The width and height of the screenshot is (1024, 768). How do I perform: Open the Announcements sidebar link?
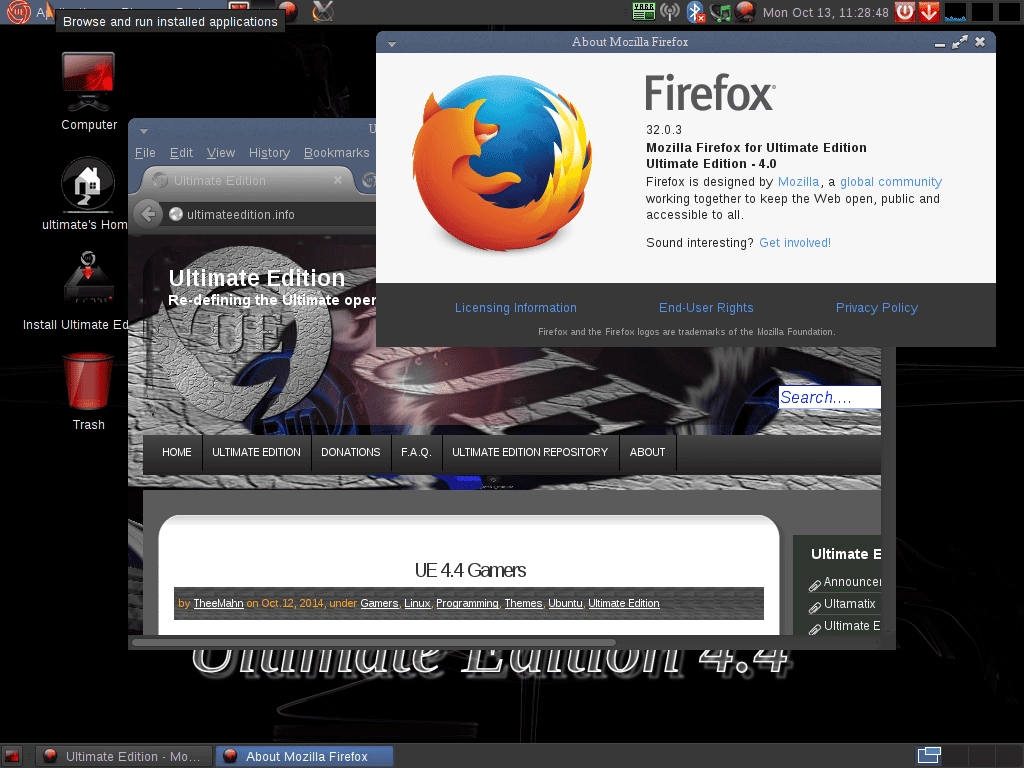tap(852, 582)
